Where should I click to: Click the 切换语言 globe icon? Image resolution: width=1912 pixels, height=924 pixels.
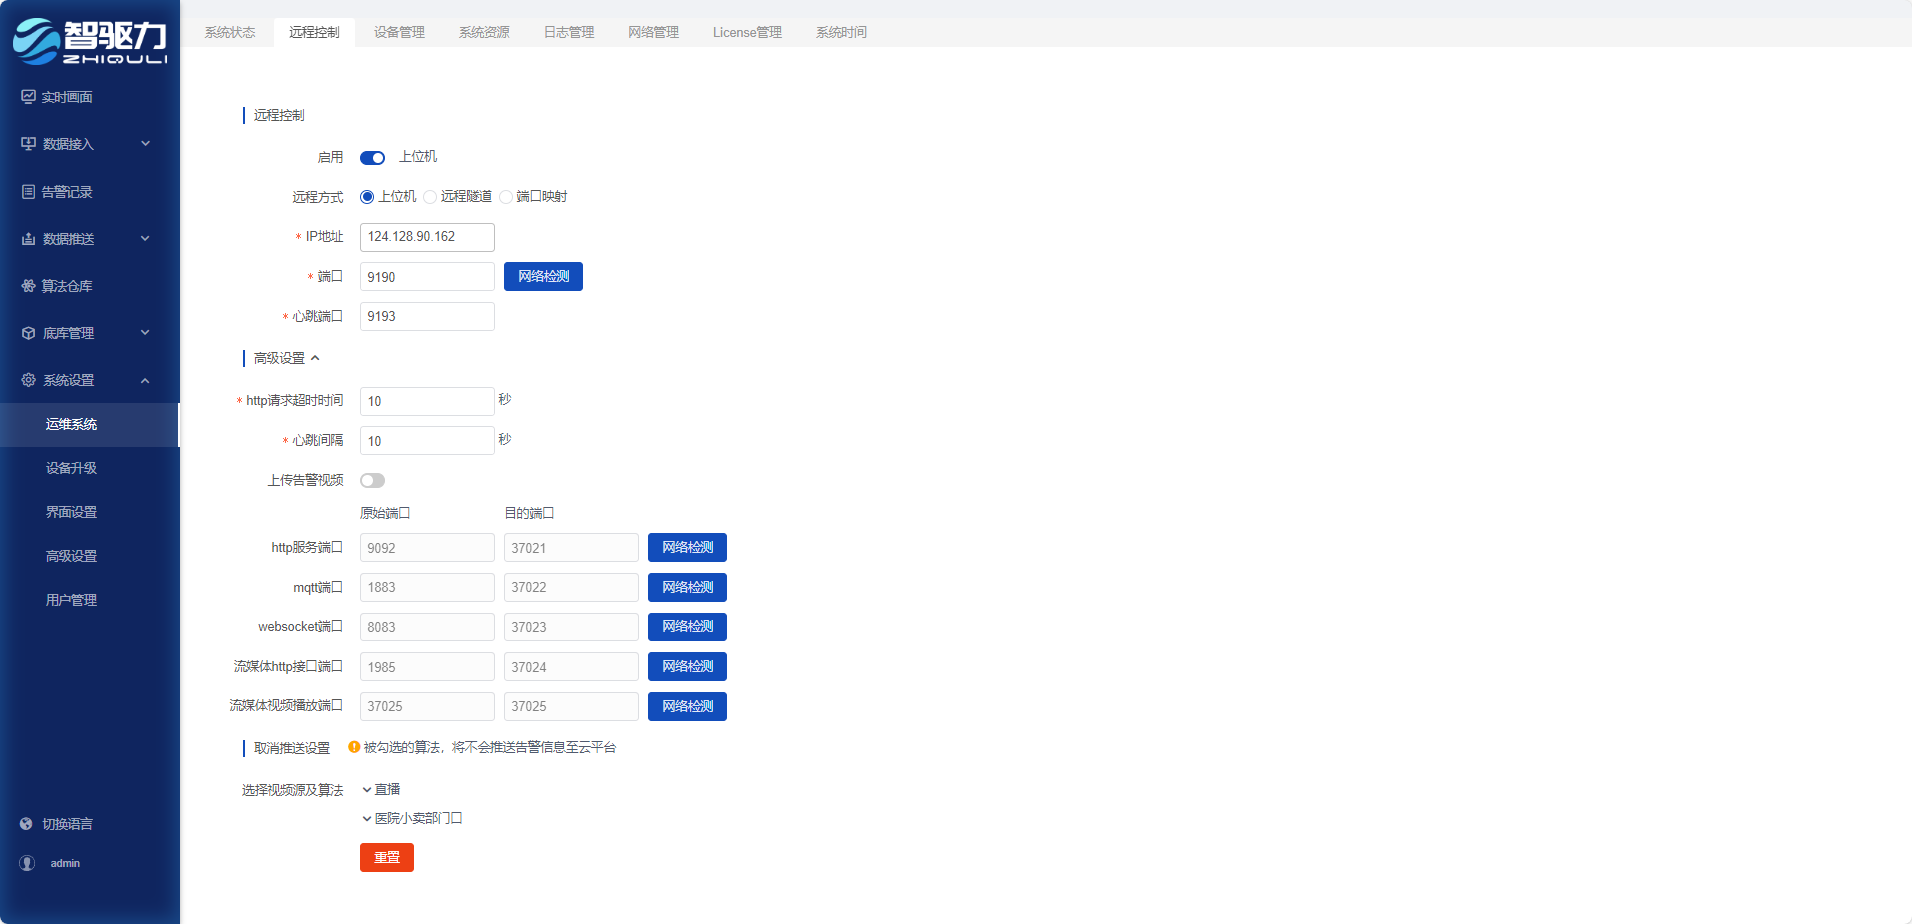[x=26, y=824]
